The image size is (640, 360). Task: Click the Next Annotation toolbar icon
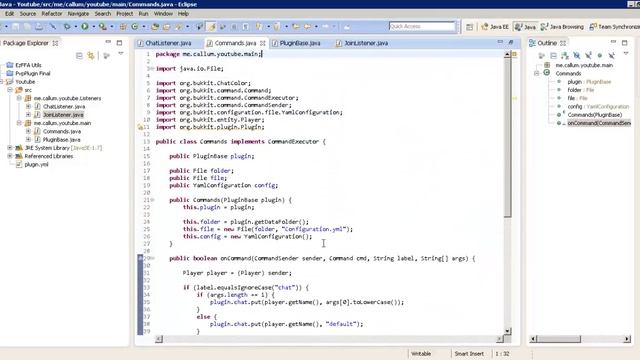point(259,27)
